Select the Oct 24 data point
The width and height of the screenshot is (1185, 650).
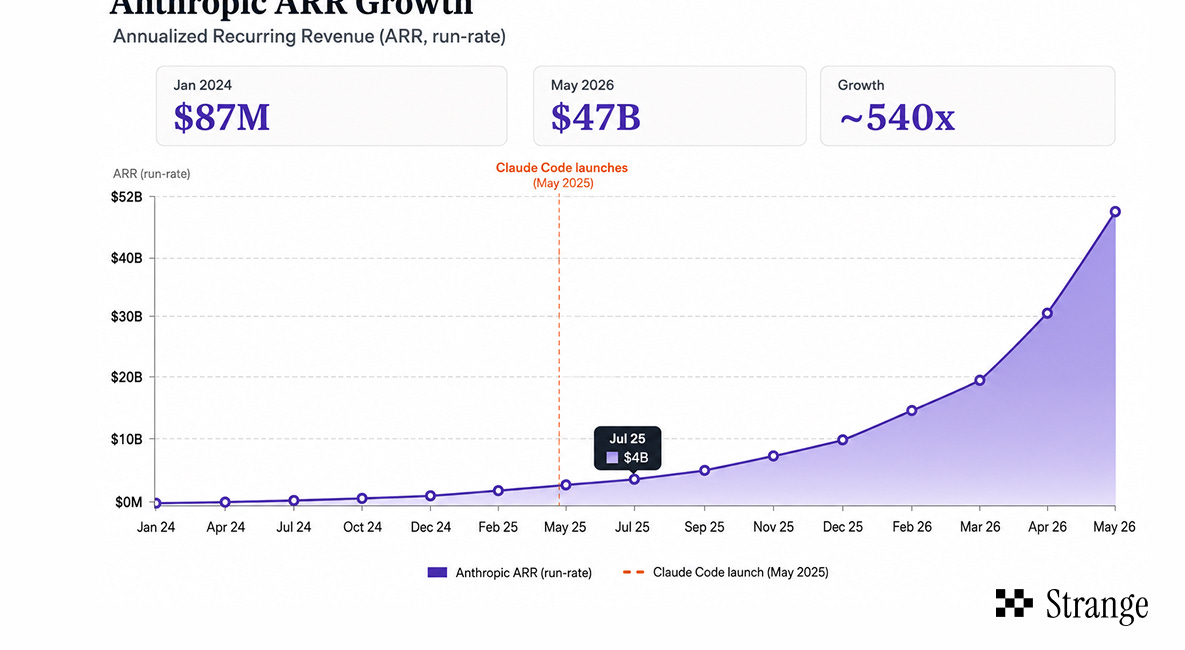click(x=362, y=498)
